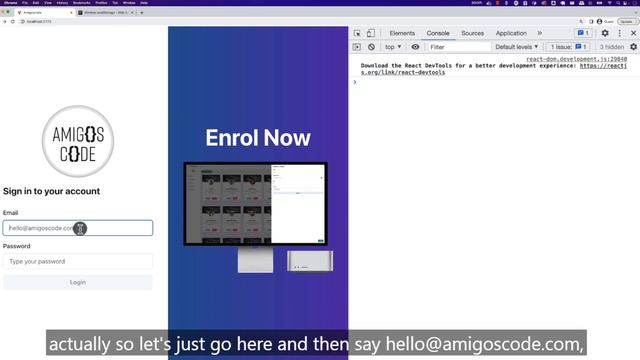Focus the console Filter field

coord(459,47)
